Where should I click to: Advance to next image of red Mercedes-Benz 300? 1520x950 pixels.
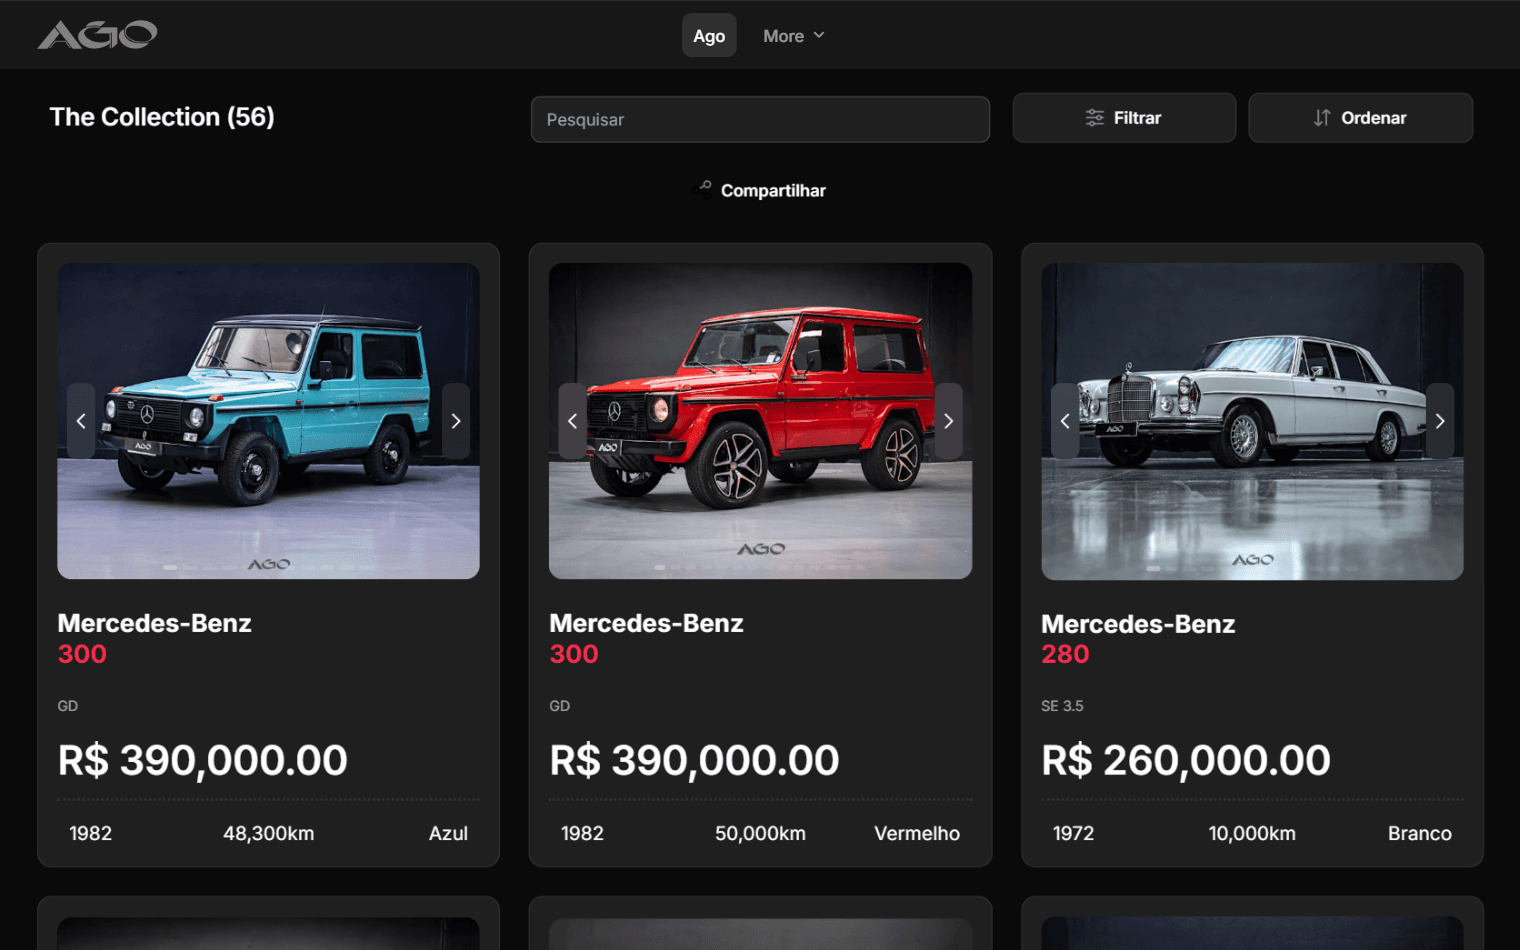(x=948, y=421)
